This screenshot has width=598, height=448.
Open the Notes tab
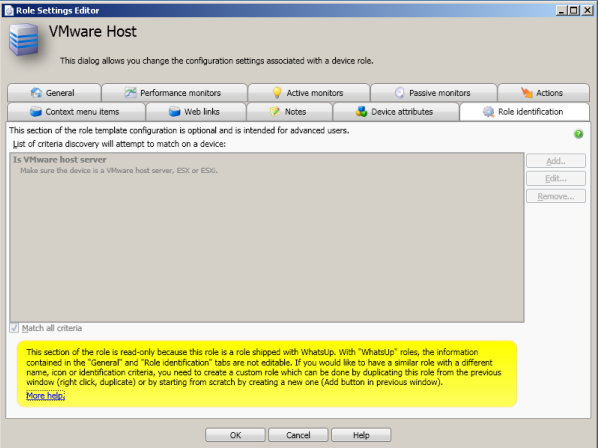click(x=289, y=112)
